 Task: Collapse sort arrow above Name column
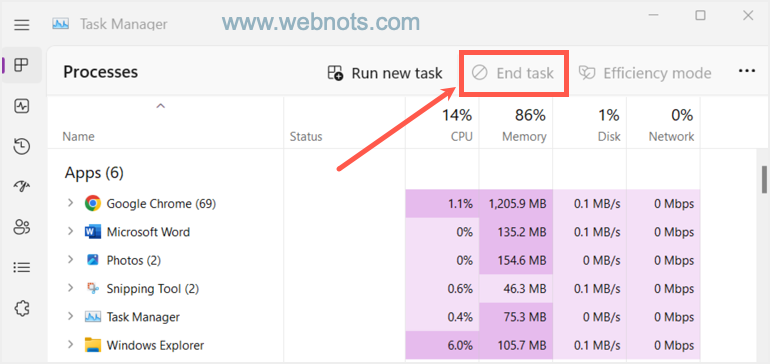point(160,106)
